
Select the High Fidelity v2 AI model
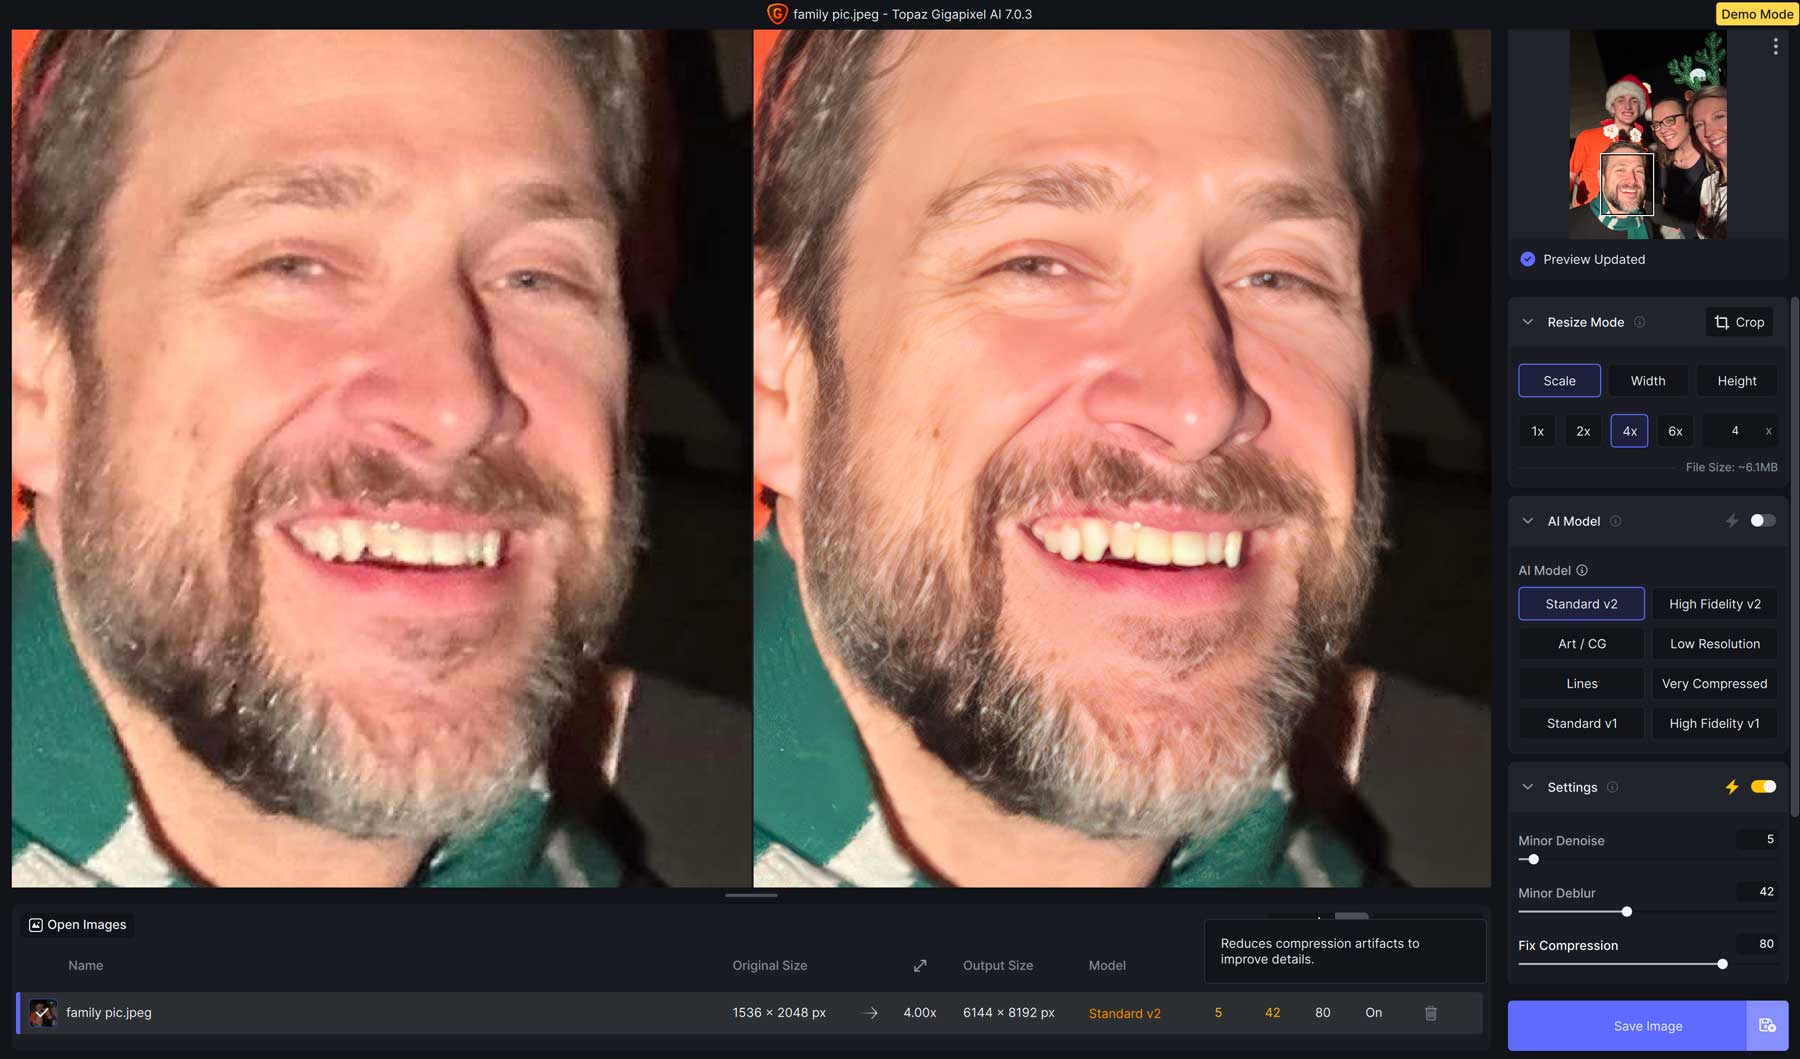pos(1714,603)
